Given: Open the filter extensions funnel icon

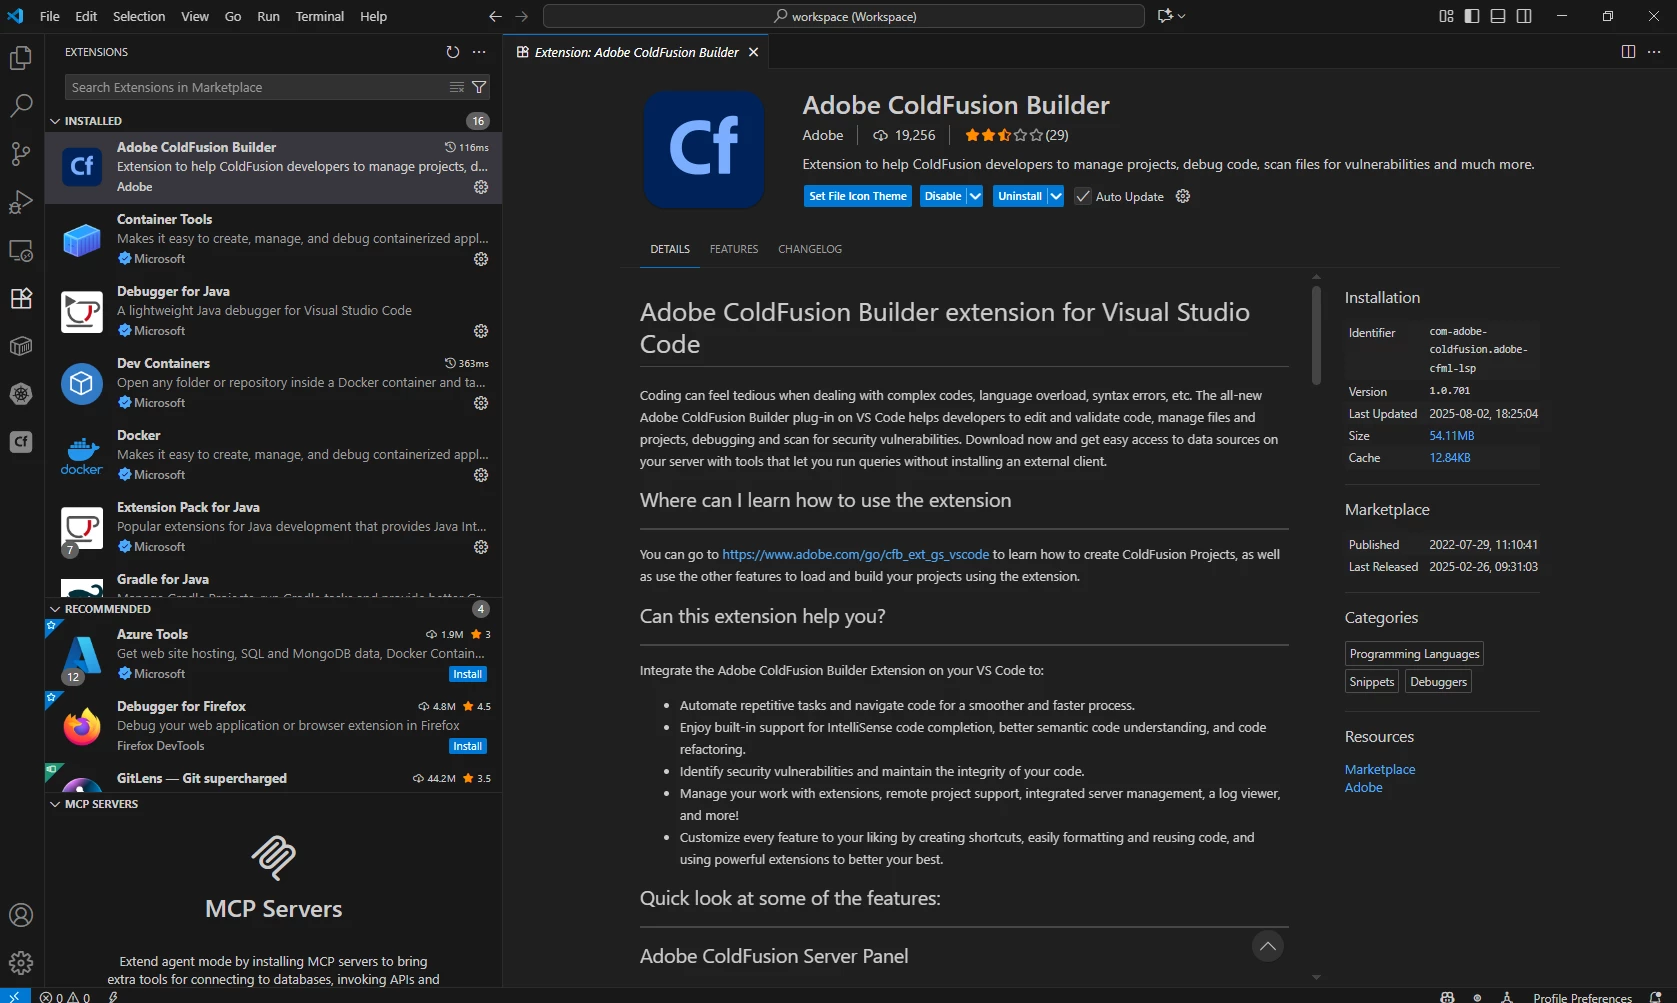Looking at the screenshot, I should (479, 87).
